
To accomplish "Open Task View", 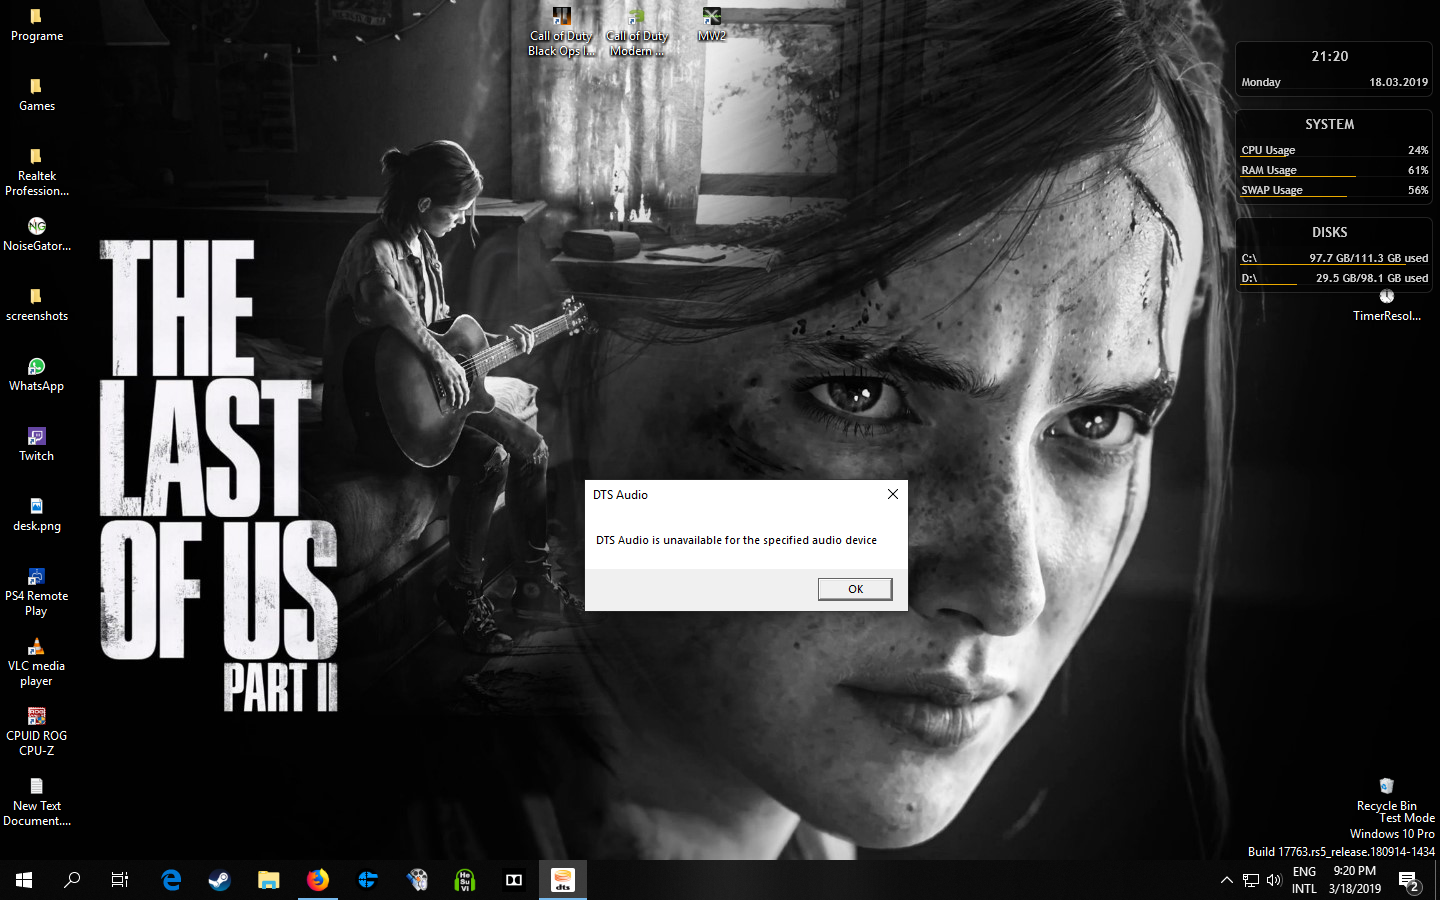I will (120, 880).
